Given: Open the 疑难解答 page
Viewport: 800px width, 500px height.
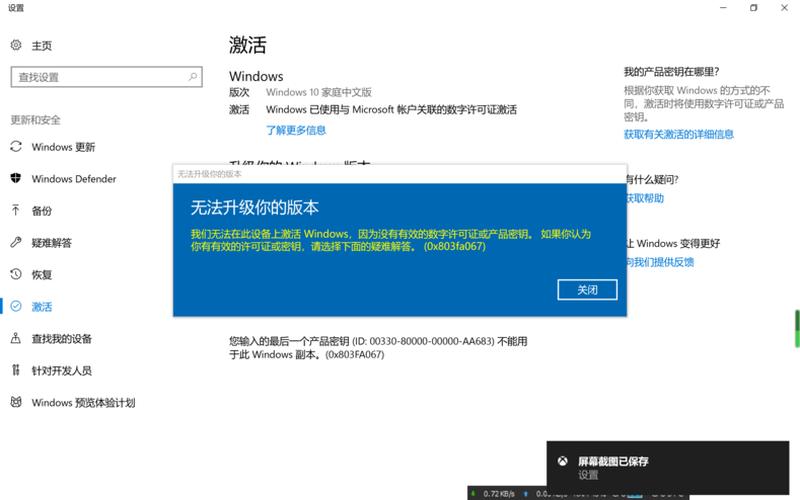Looking at the screenshot, I should tap(52, 243).
